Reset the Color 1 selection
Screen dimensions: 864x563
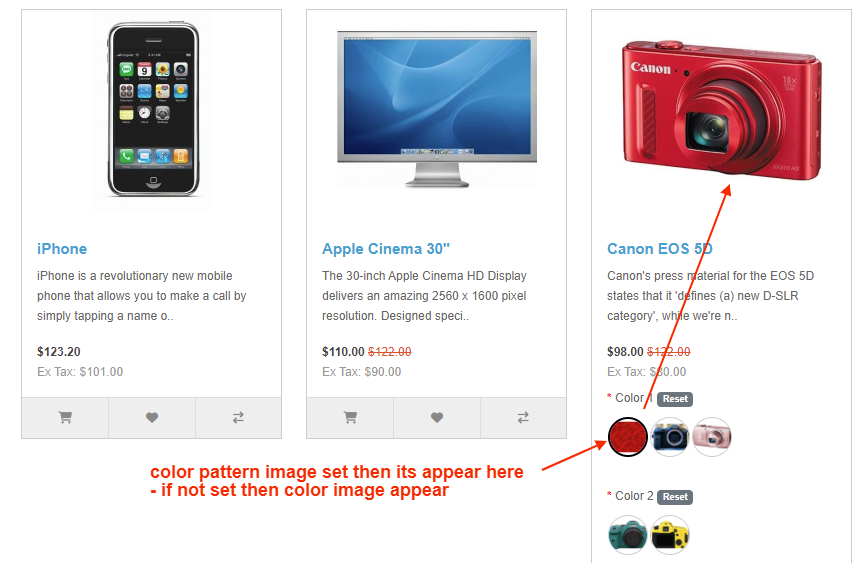tap(675, 399)
